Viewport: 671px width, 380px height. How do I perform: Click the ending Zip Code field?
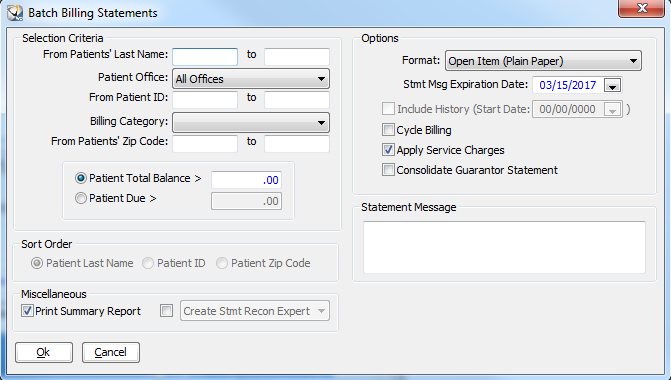coord(297,144)
